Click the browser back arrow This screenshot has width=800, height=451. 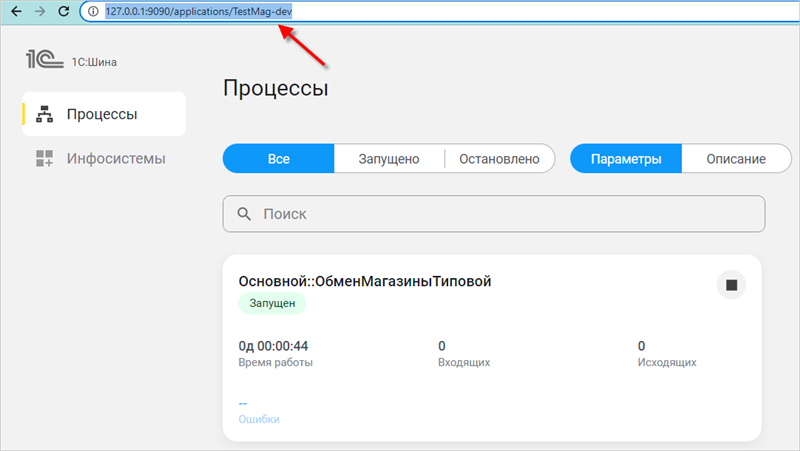coord(16,12)
